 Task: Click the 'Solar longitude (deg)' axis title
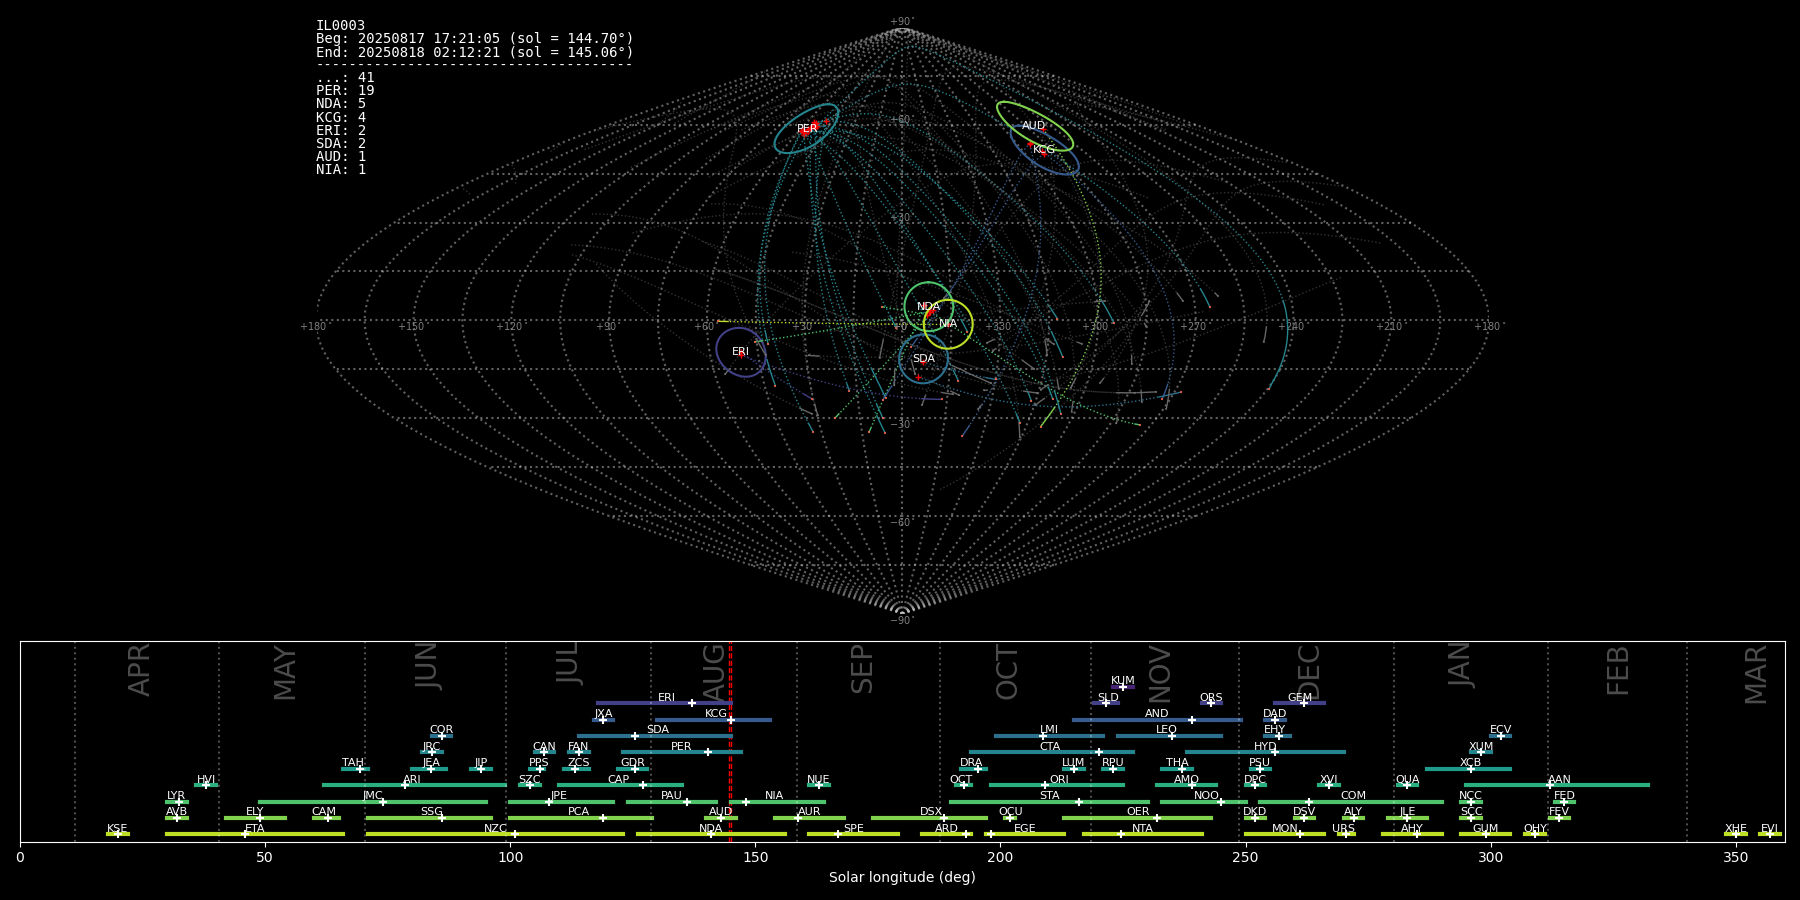pos(902,878)
